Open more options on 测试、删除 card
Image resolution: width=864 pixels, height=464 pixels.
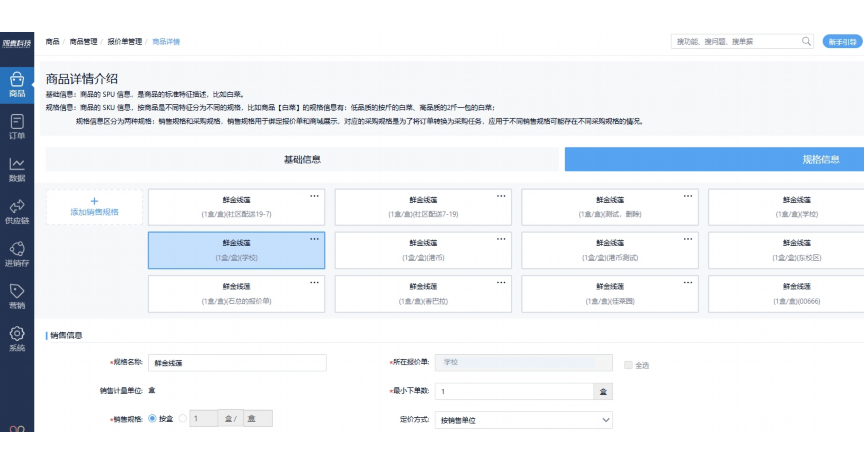(x=688, y=196)
